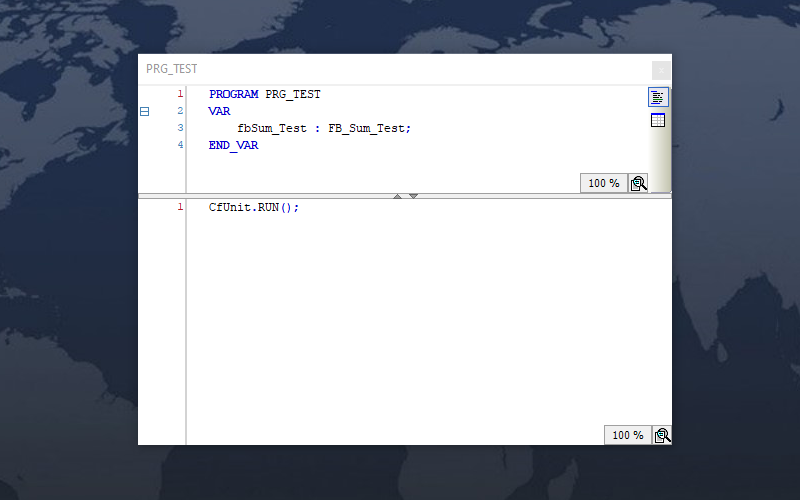
Task: Click line number 1 in implementation margin
Action: coord(180,207)
